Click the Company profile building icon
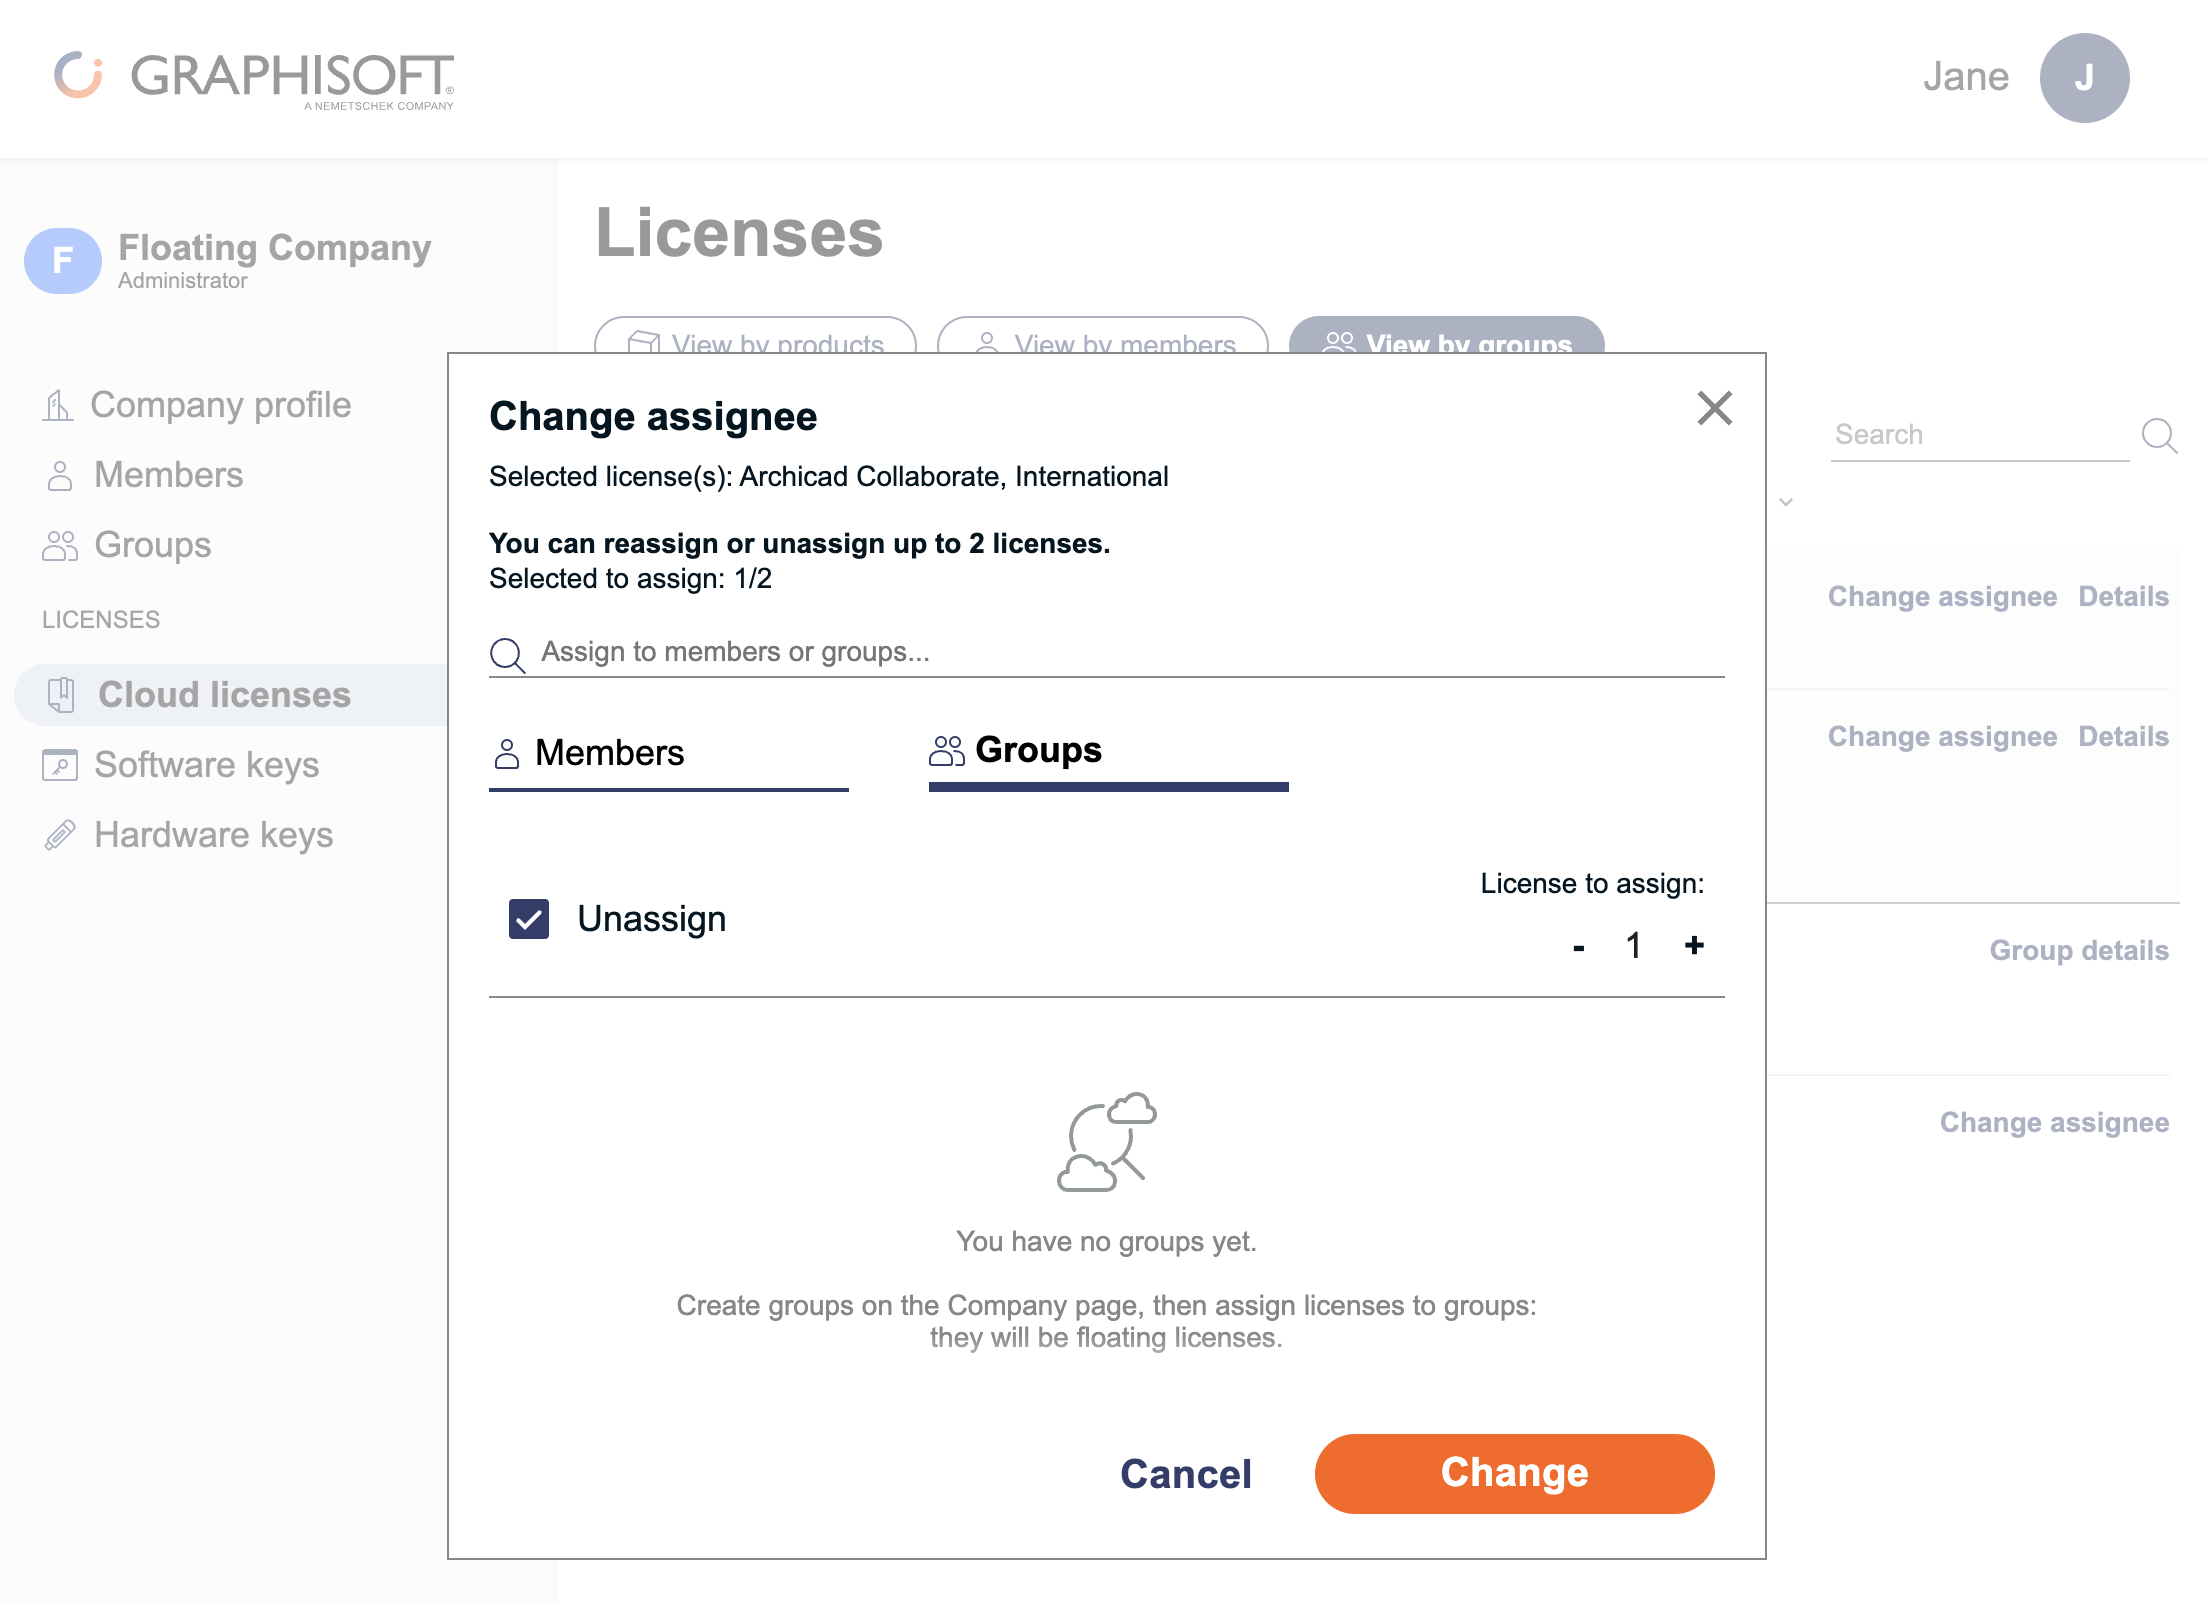 pos(58,405)
